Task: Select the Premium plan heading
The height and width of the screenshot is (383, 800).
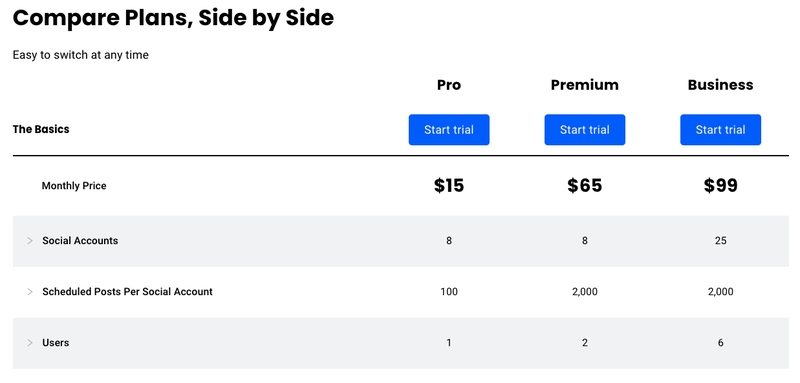Action: point(585,85)
